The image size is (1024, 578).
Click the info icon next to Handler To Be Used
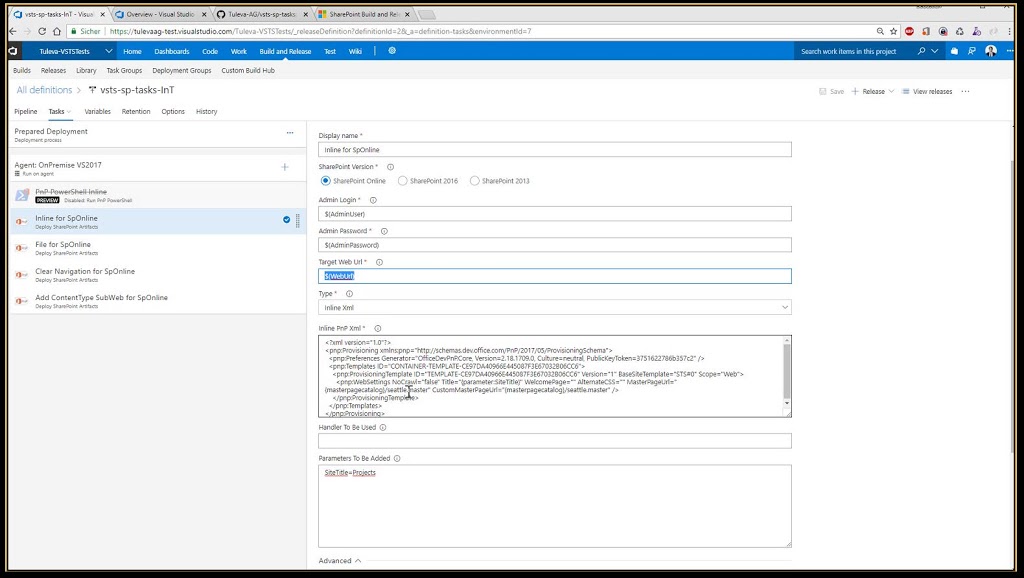pos(383,428)
